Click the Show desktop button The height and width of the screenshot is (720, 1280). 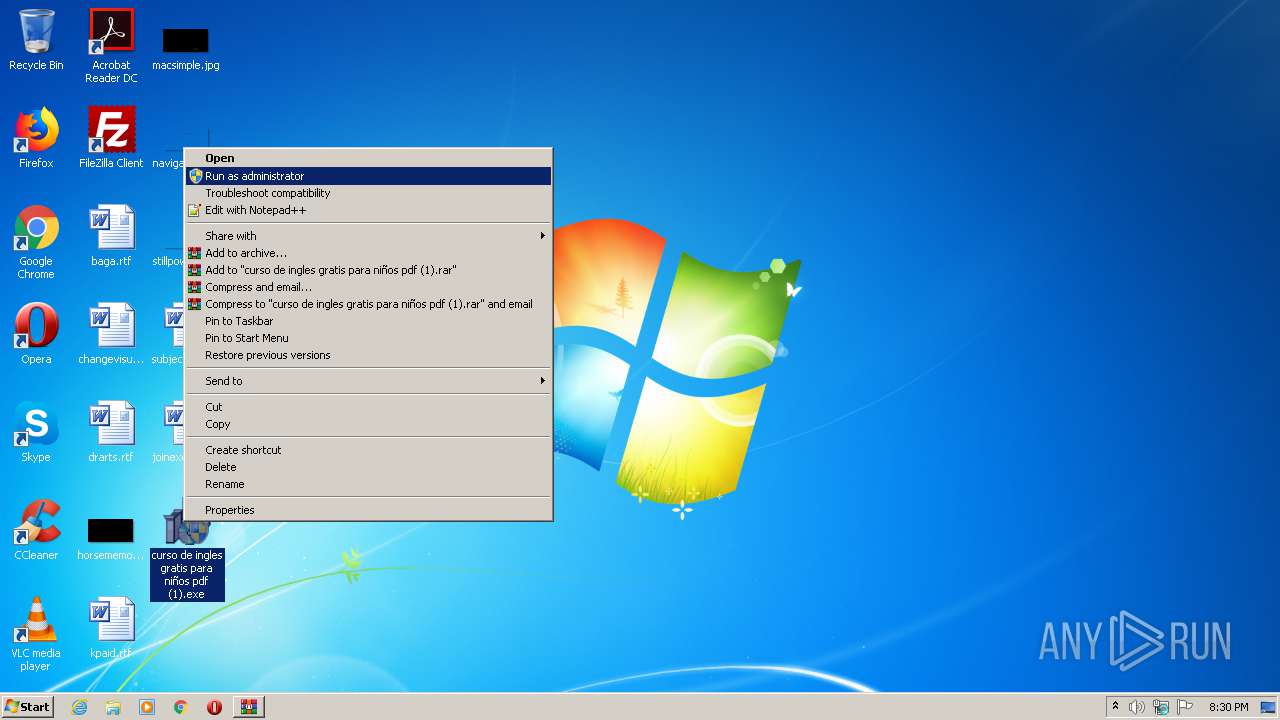tap(1269, 707)
